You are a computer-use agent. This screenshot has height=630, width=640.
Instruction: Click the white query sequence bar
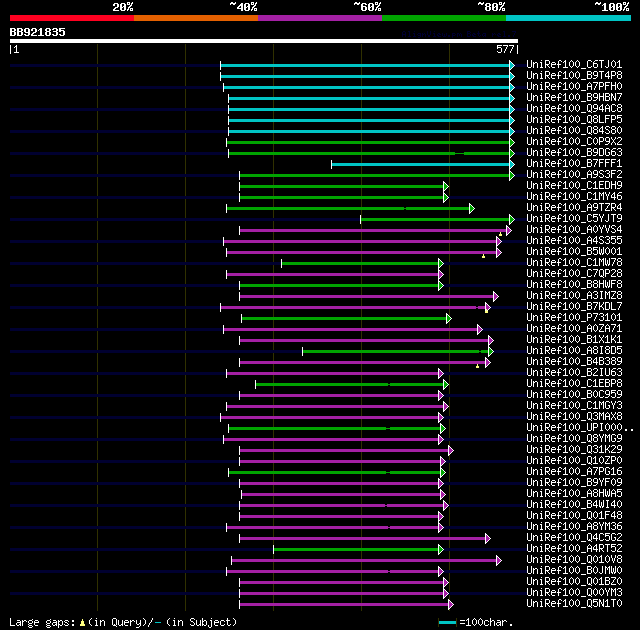[264, 41]
